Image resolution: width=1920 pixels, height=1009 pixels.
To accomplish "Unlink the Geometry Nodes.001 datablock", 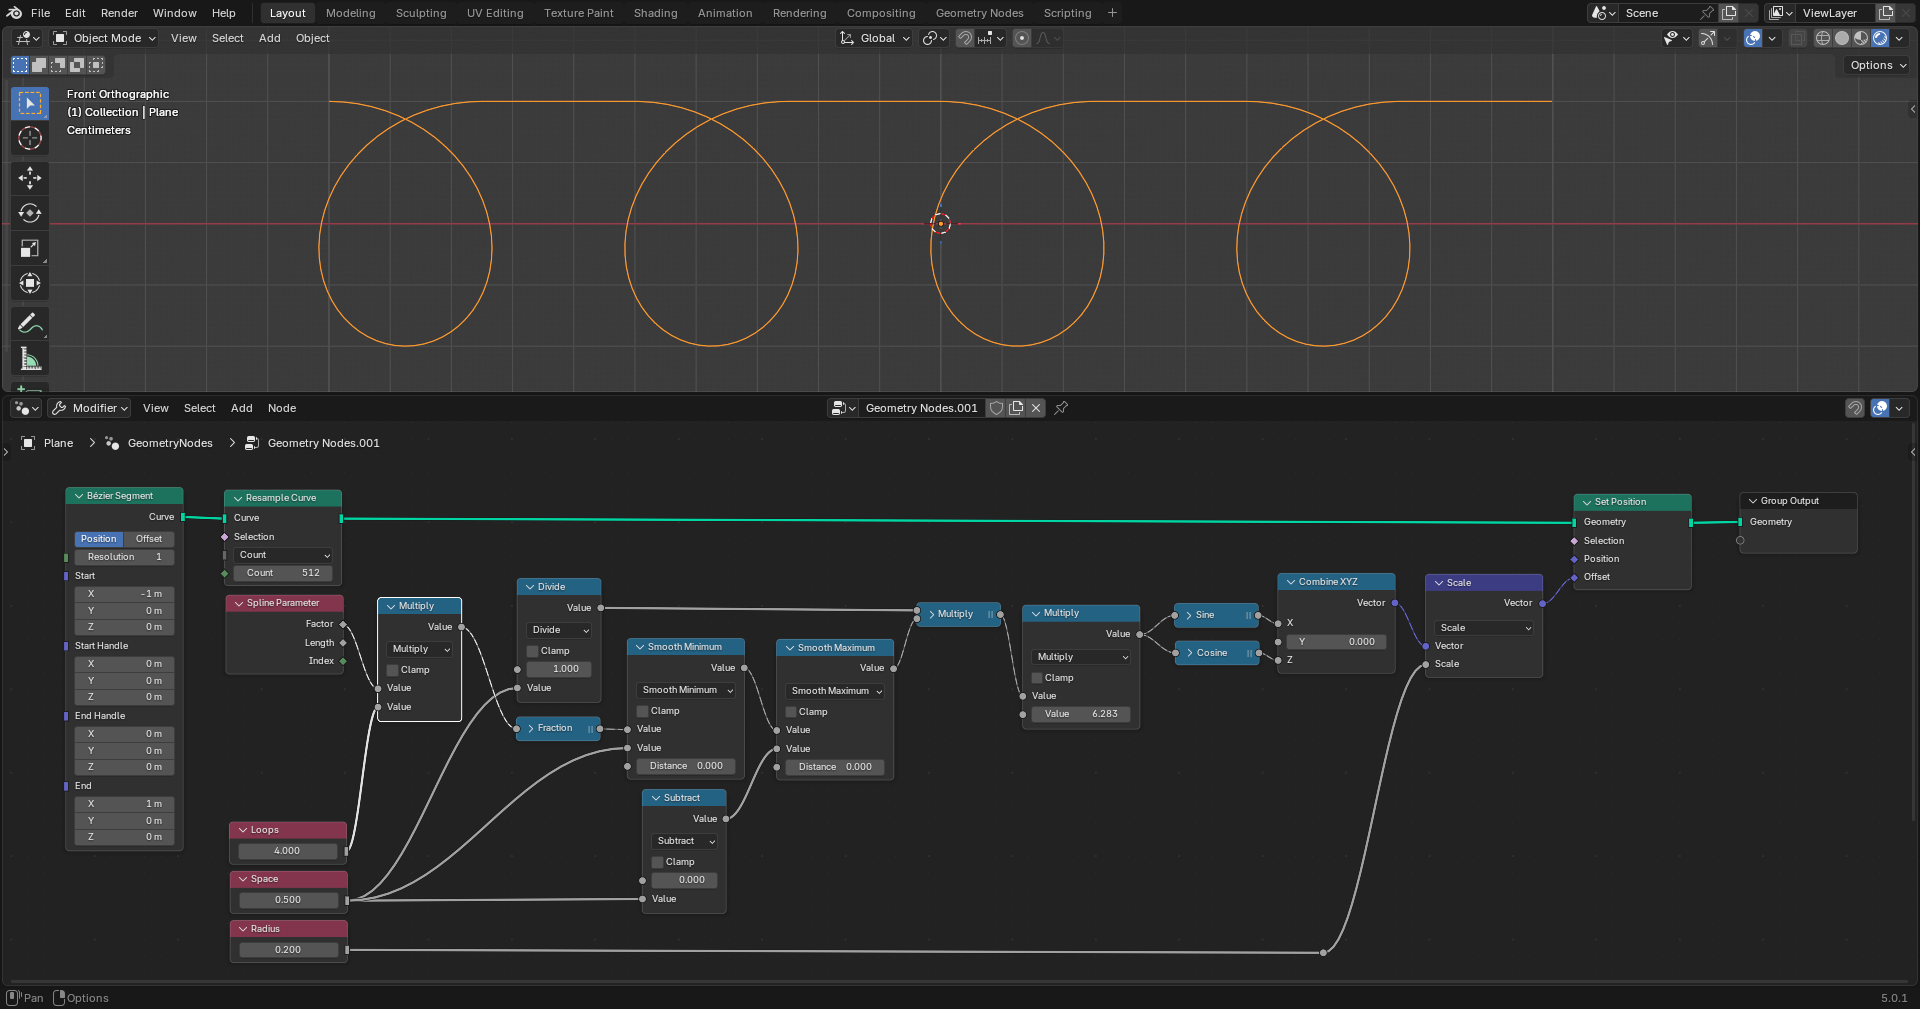I will point(1036,408).
